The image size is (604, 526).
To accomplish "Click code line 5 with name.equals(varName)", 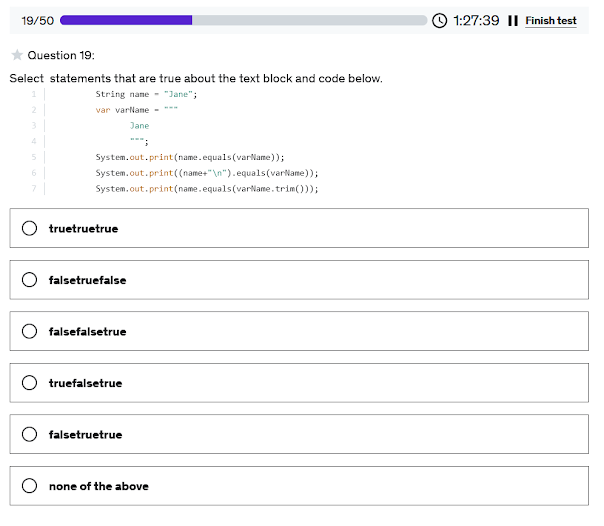I will (190, 157).
